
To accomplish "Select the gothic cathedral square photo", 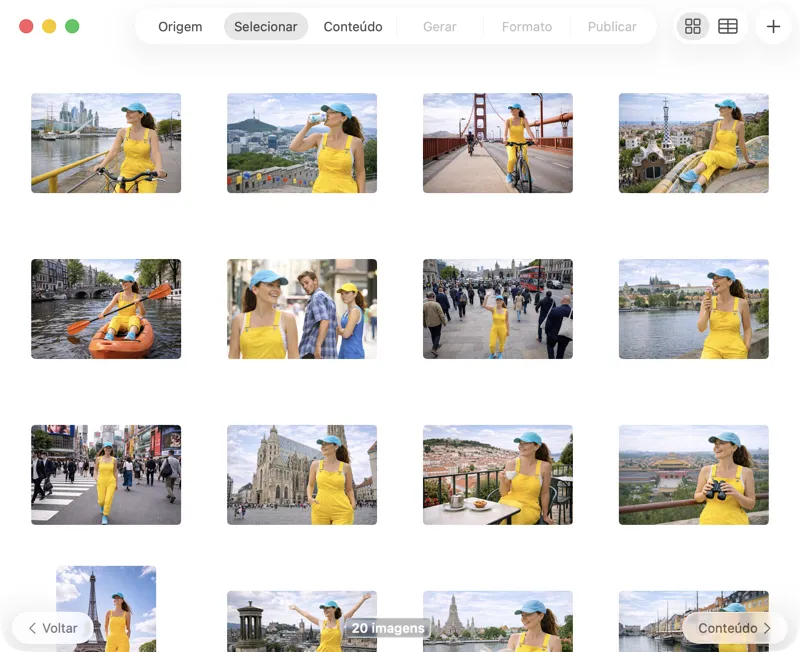I will click(x=302, y=475).
